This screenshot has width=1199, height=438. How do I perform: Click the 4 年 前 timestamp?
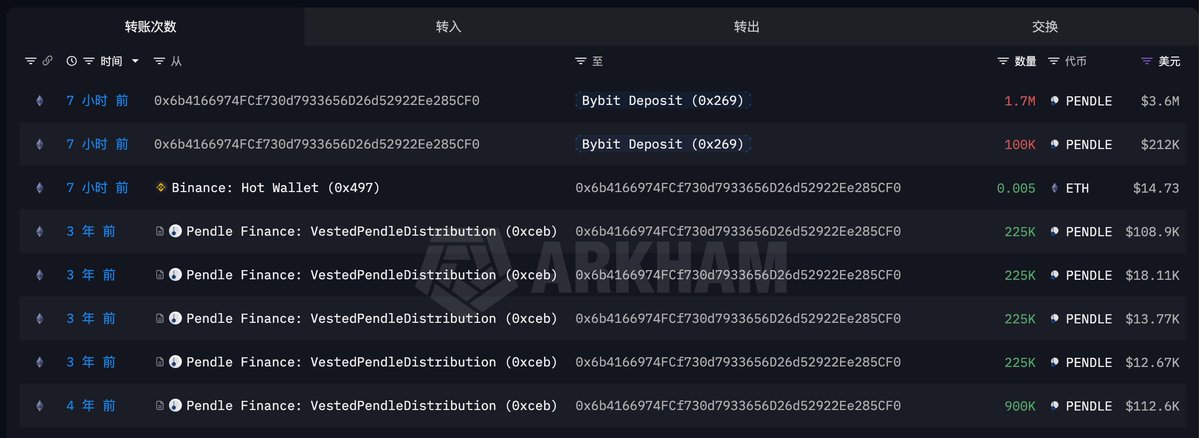(91, 406)
